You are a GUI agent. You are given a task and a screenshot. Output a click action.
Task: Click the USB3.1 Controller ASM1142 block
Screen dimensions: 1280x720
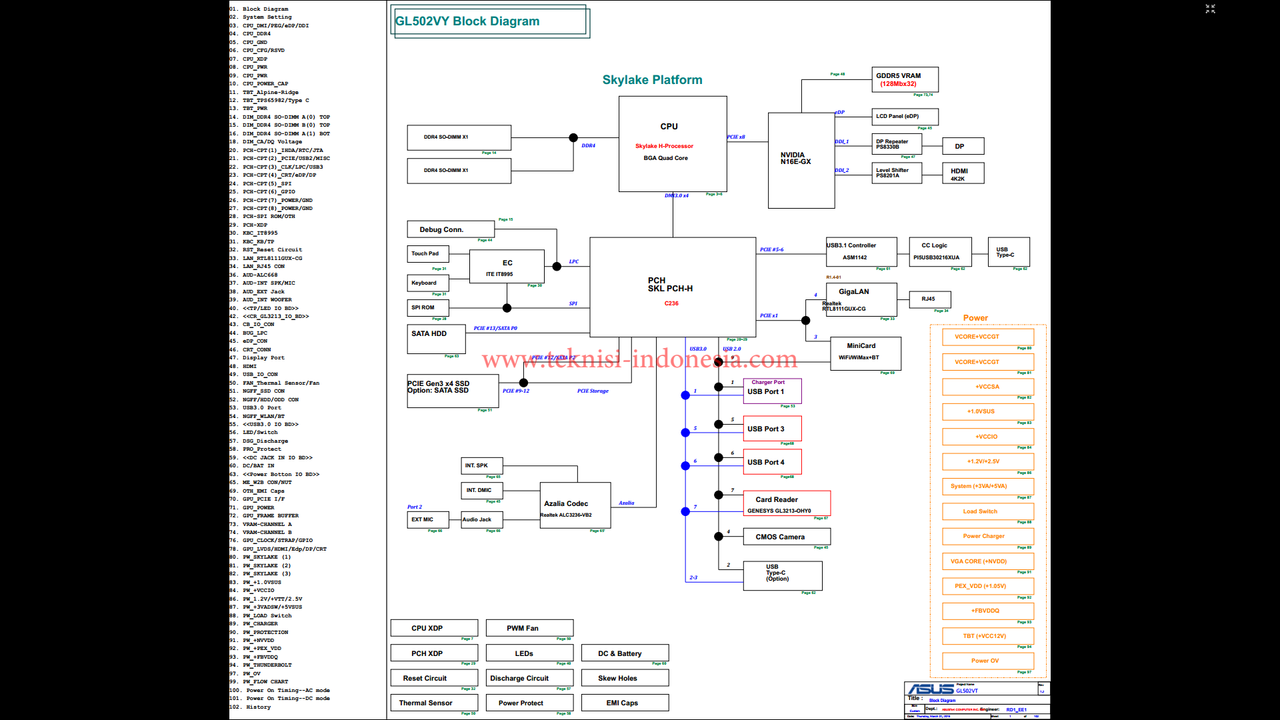pos(861,252)
